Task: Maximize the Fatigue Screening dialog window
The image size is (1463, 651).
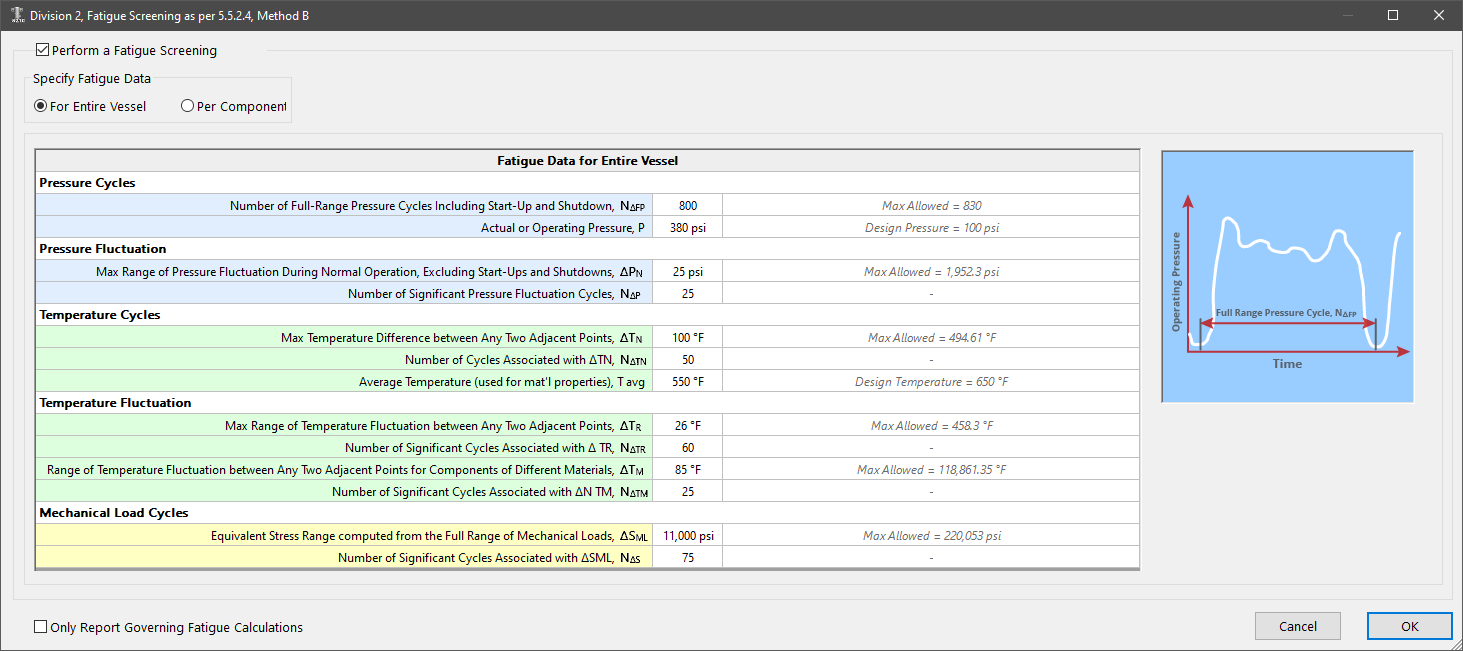Action: [1393, 15]
